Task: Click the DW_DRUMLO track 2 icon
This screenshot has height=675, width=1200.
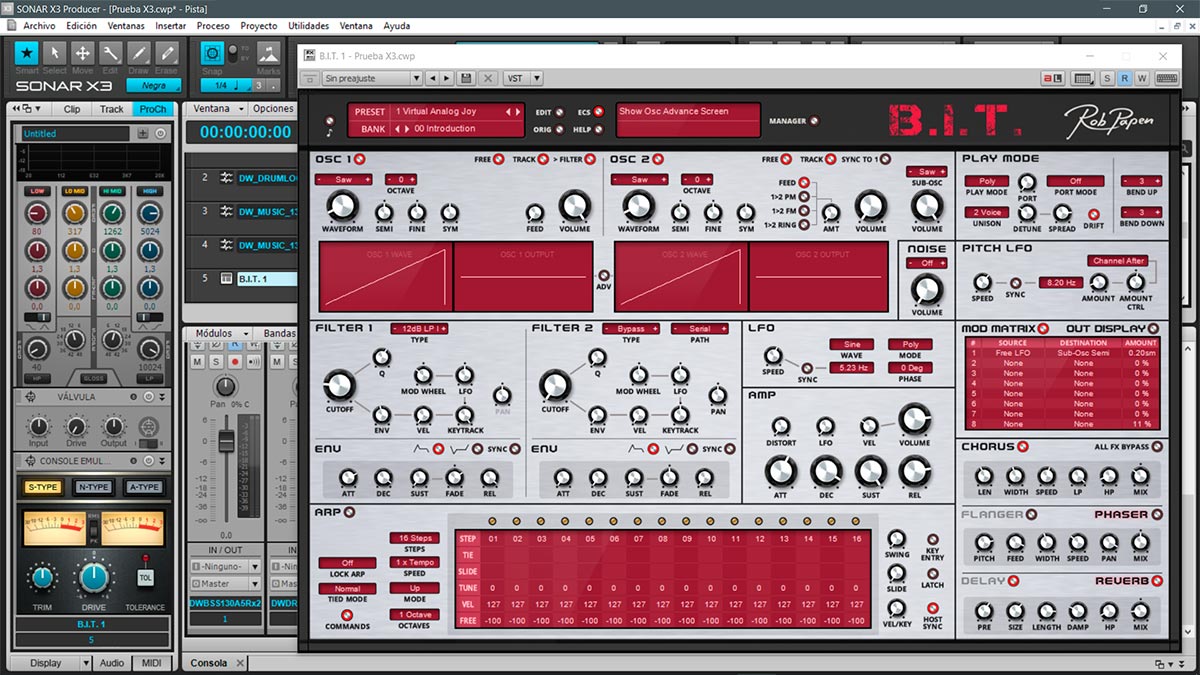Action: [x=227, y=178]
